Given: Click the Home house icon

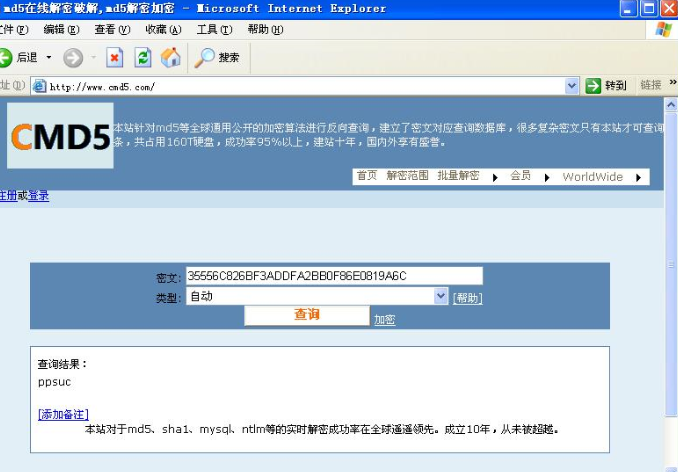Looking at the screenshot, I should click(170, 57).
